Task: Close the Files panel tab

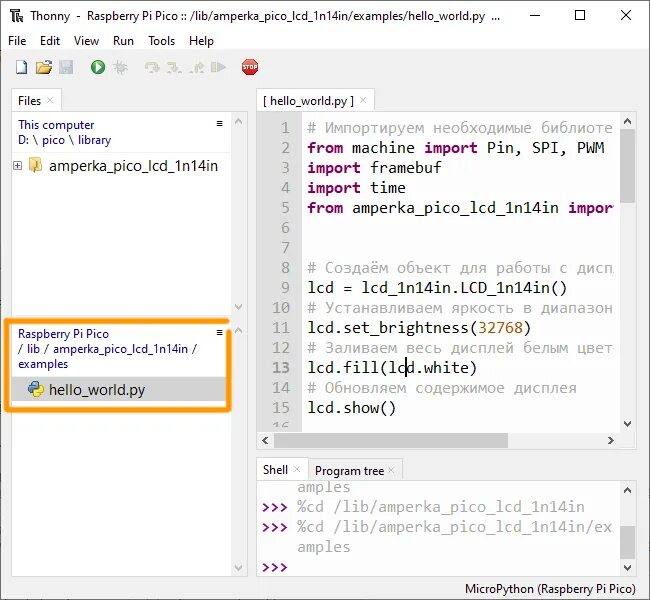Action: pyautogui.click(x=50, y=100)
